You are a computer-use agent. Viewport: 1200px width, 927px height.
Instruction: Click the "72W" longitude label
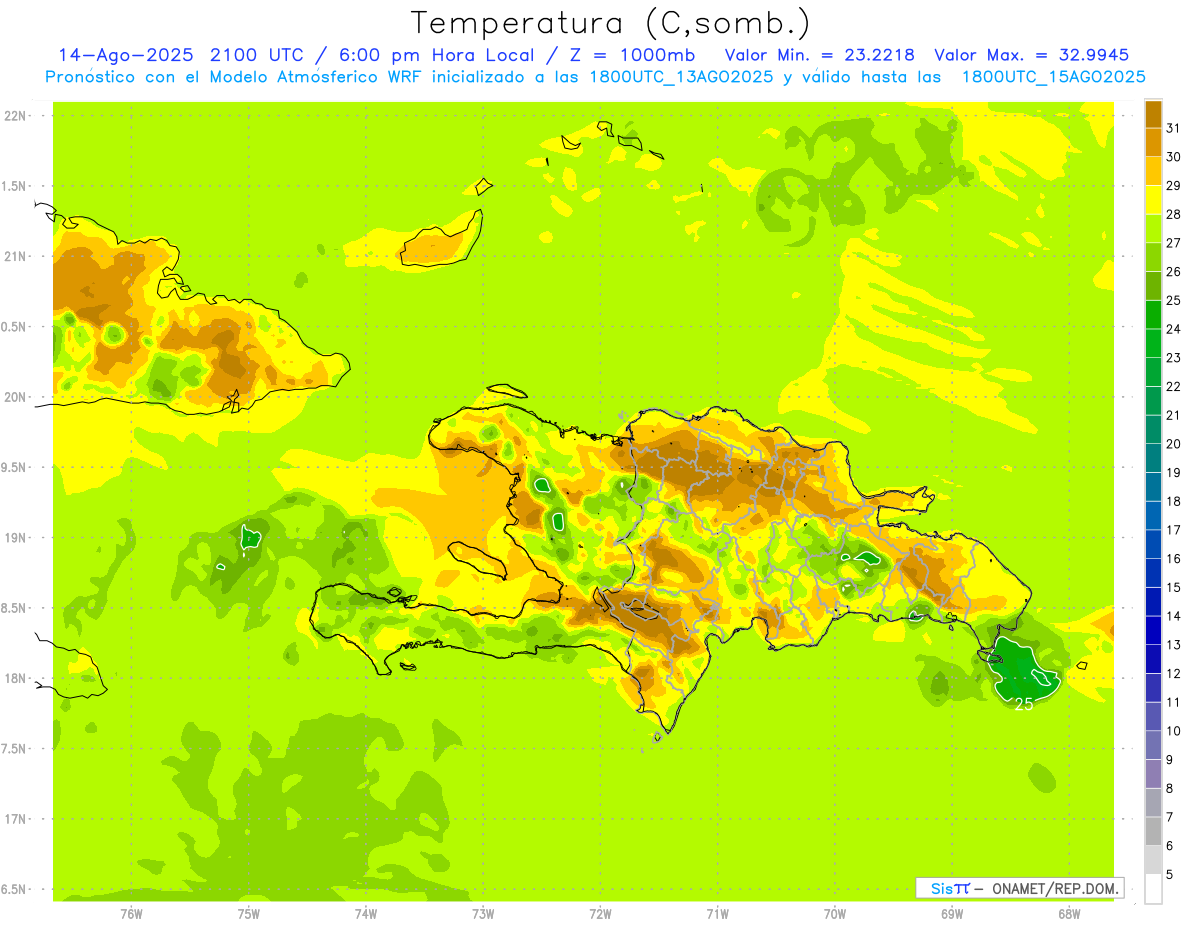(600, 914)
